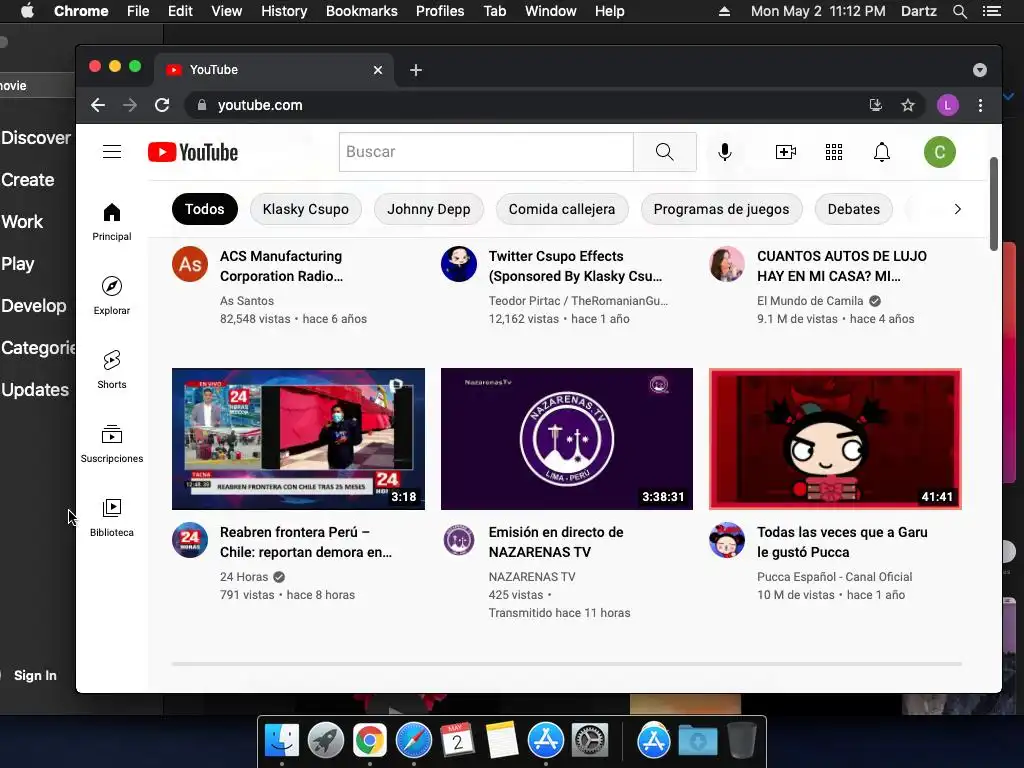Open Finder in the Dock
This screenshot has height=768, width=1024.
pos(281,741)
